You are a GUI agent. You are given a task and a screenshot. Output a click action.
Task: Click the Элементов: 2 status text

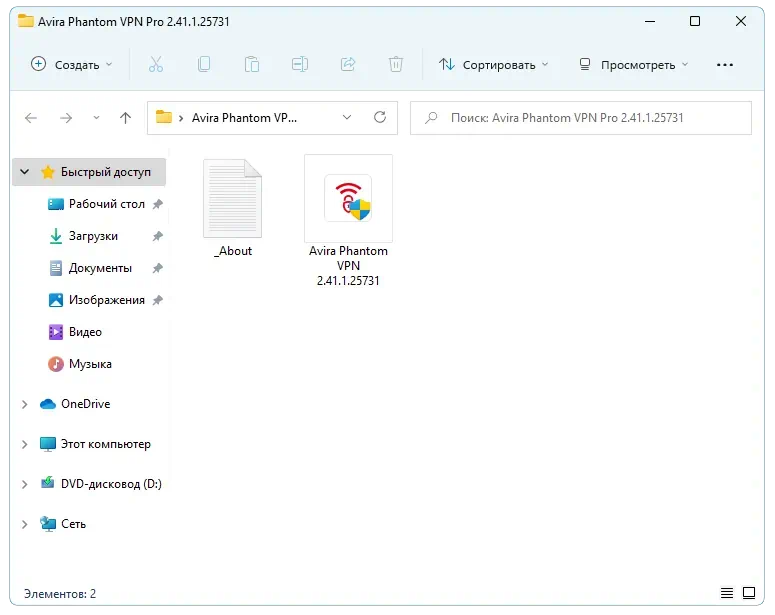tap(60, 593)
